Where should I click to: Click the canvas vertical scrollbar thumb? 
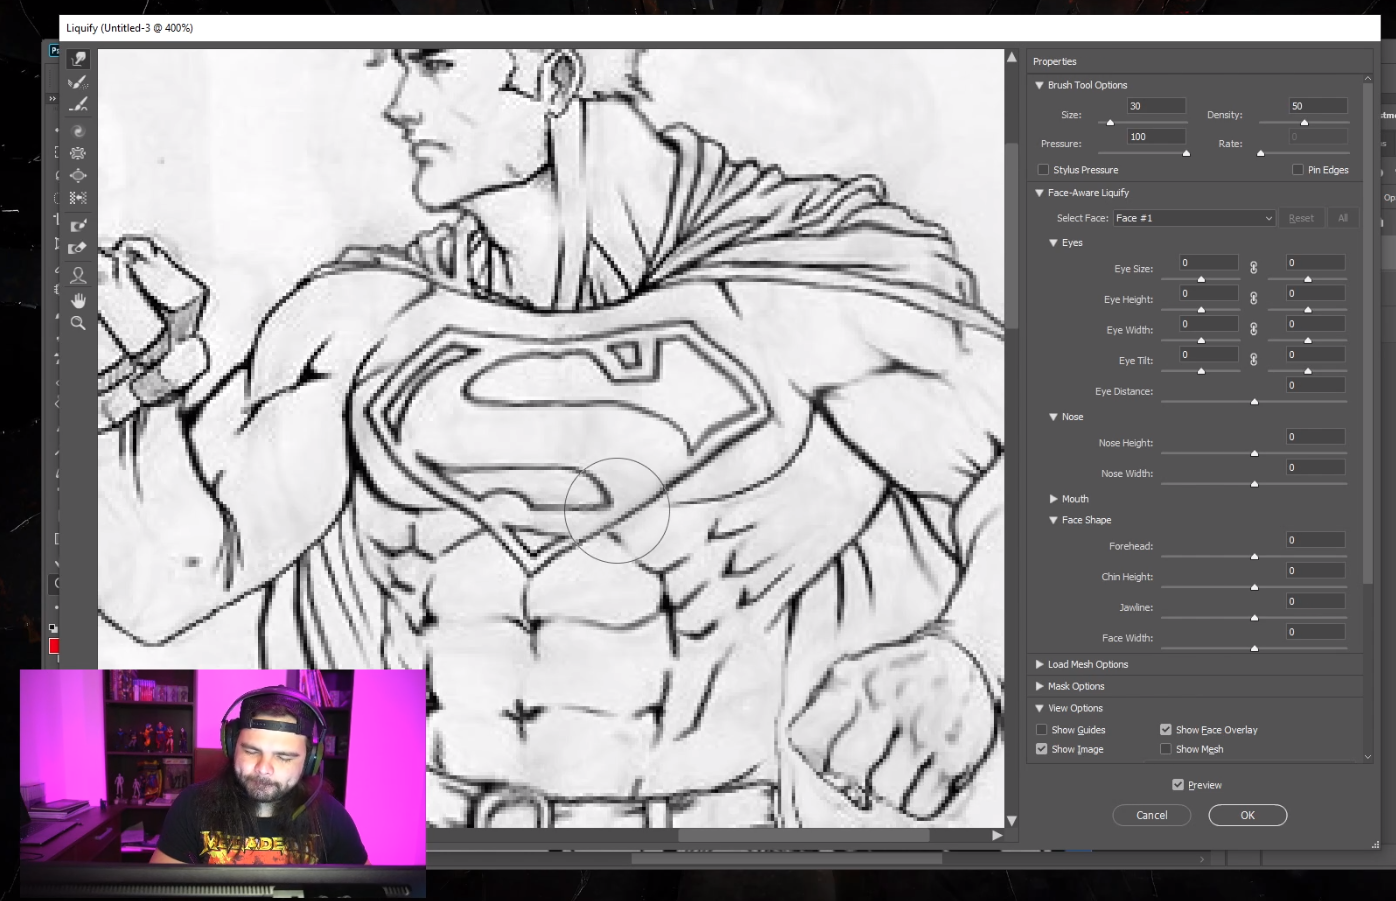[x=1011, y=238]
